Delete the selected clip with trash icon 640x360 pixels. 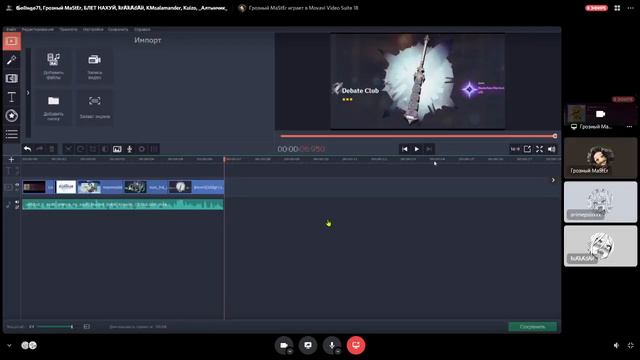pyautogui.click(x=52, y=149)
